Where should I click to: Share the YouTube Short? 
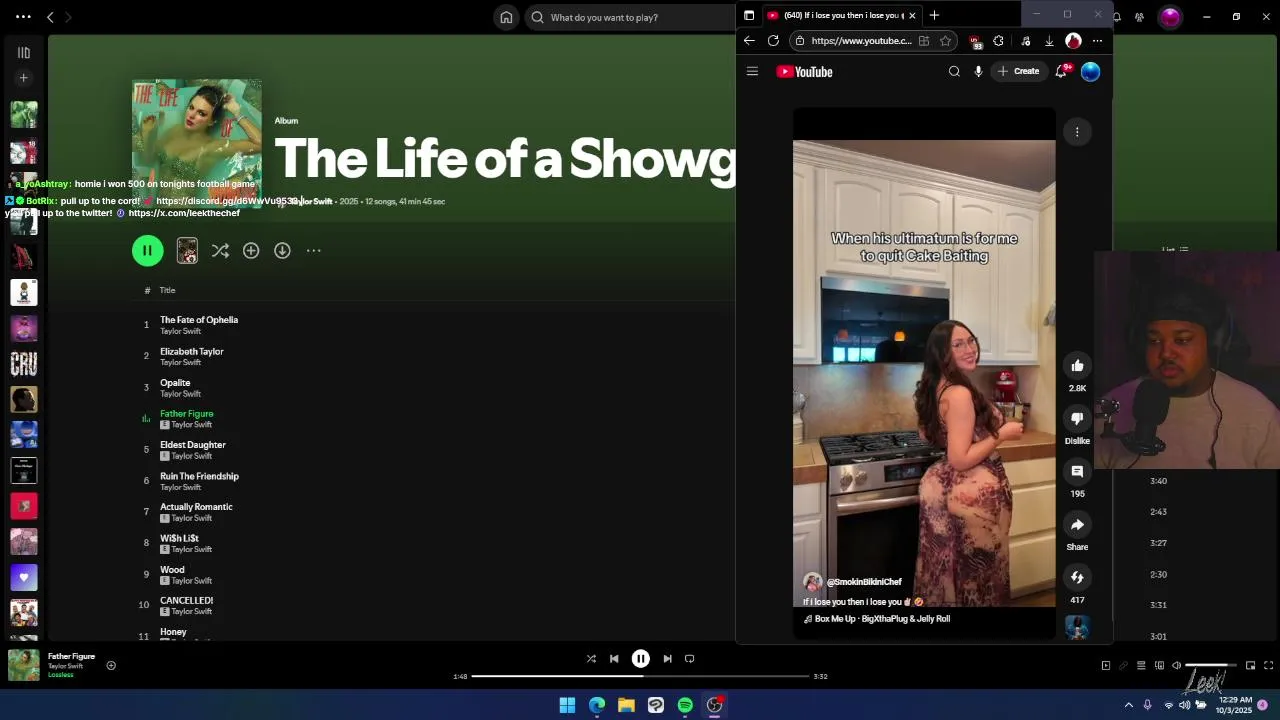tap(1077, 525)
